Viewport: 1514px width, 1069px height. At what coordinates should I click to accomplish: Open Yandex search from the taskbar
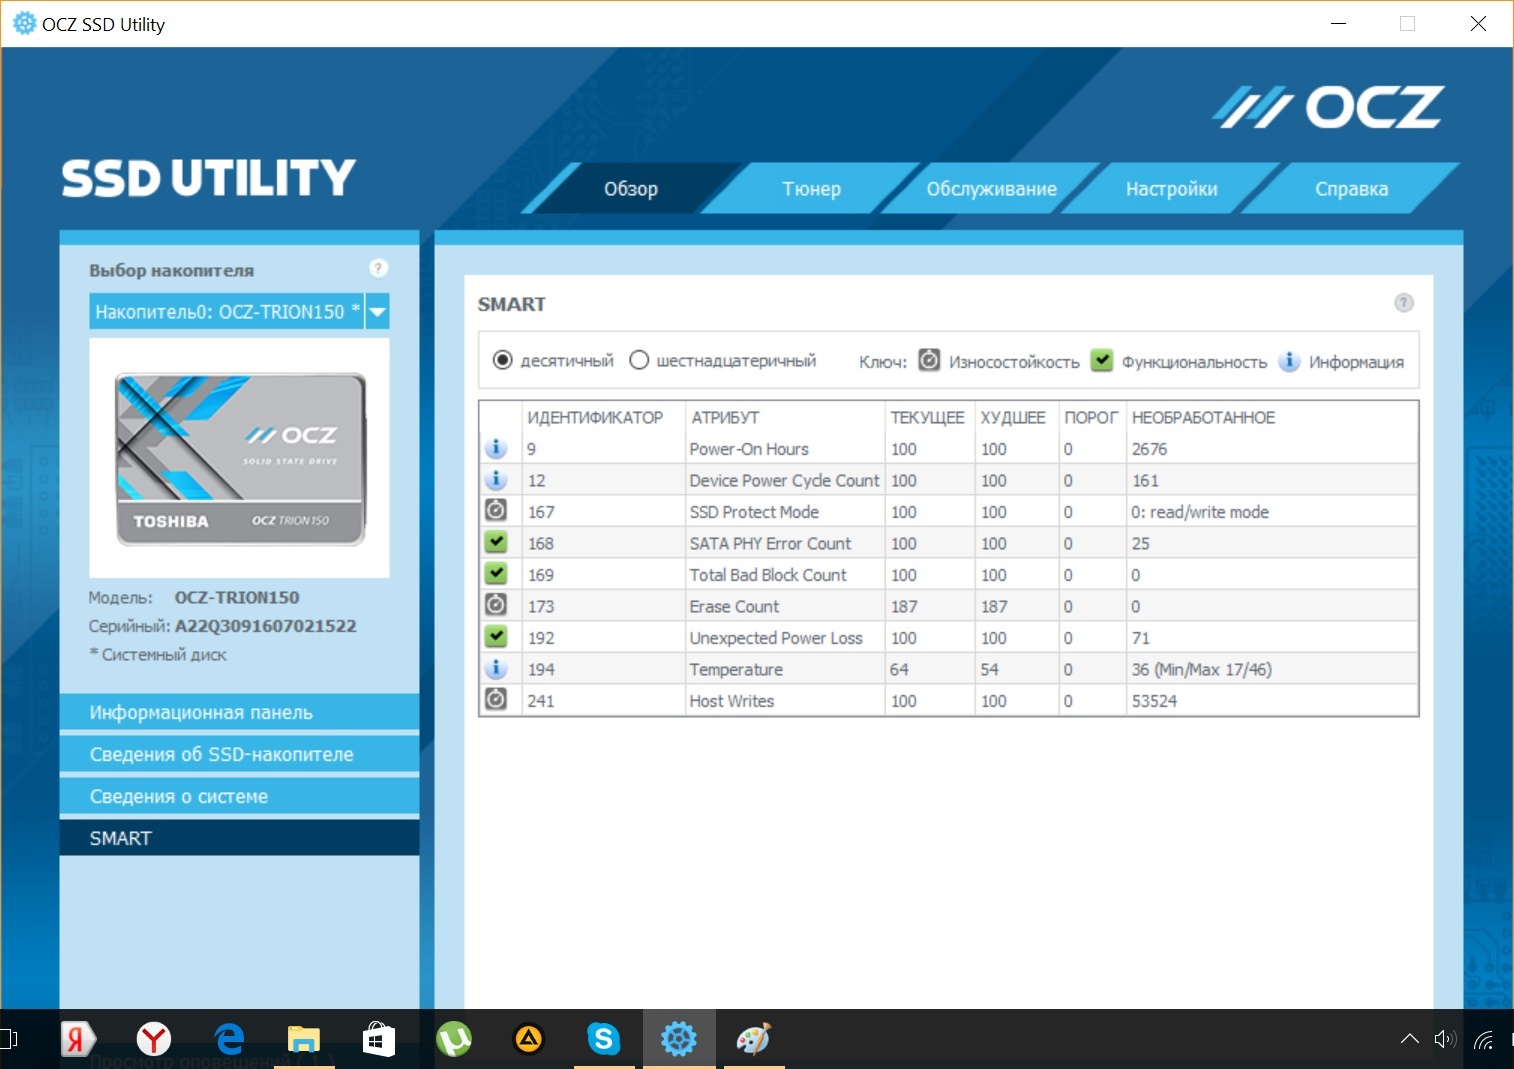coord(78,1039)
